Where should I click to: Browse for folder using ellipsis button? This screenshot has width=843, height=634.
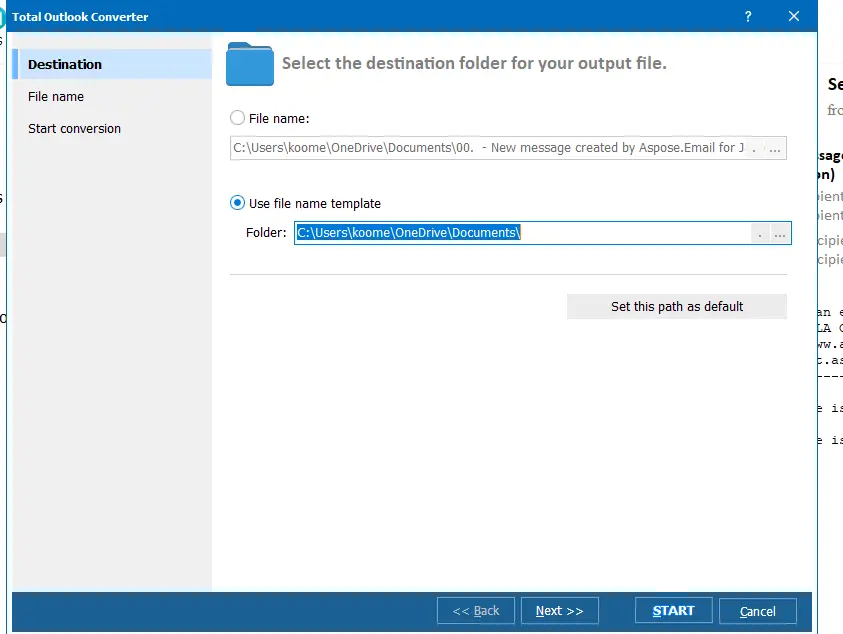(780, 233)
